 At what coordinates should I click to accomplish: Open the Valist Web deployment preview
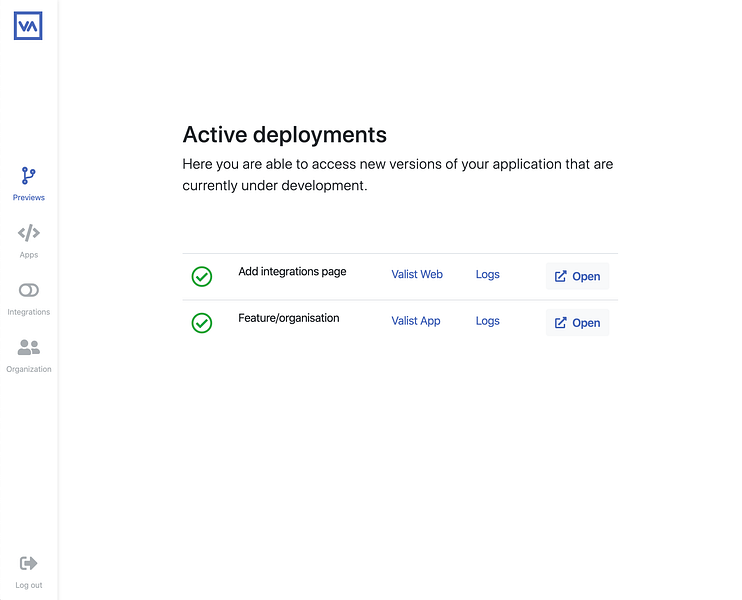tap(577, 276)
